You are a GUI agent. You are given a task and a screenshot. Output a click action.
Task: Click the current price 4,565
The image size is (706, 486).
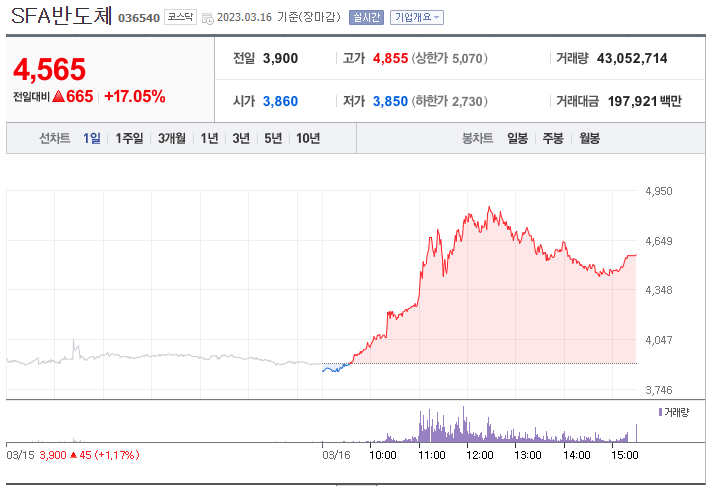[x=50, y=69]
